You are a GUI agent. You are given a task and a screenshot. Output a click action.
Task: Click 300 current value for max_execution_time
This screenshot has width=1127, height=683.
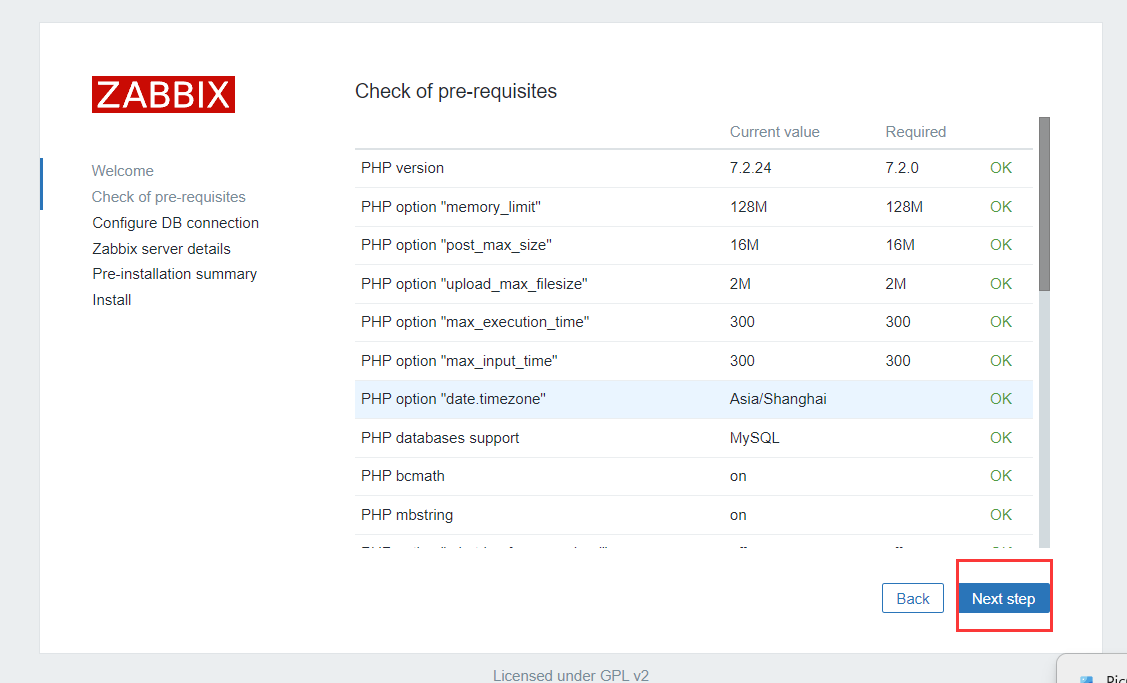point(742,322)
